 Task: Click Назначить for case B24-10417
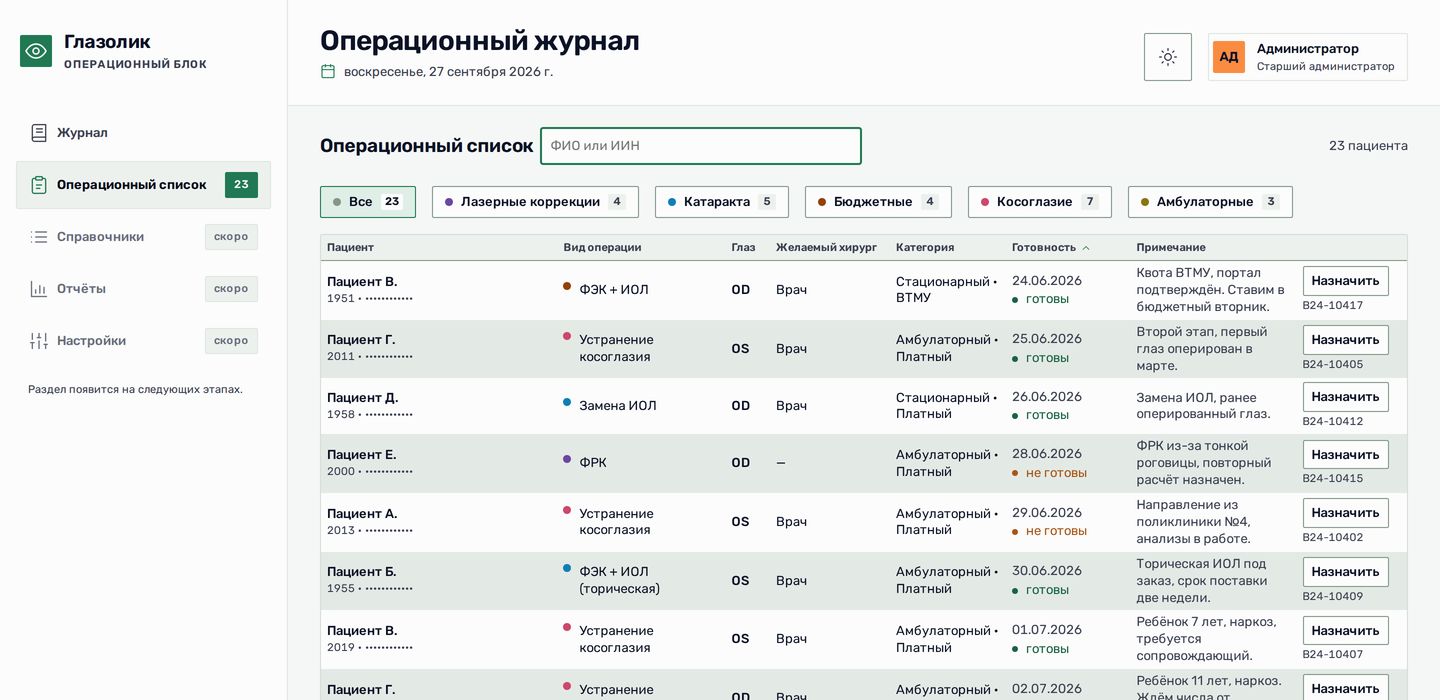1345,281
